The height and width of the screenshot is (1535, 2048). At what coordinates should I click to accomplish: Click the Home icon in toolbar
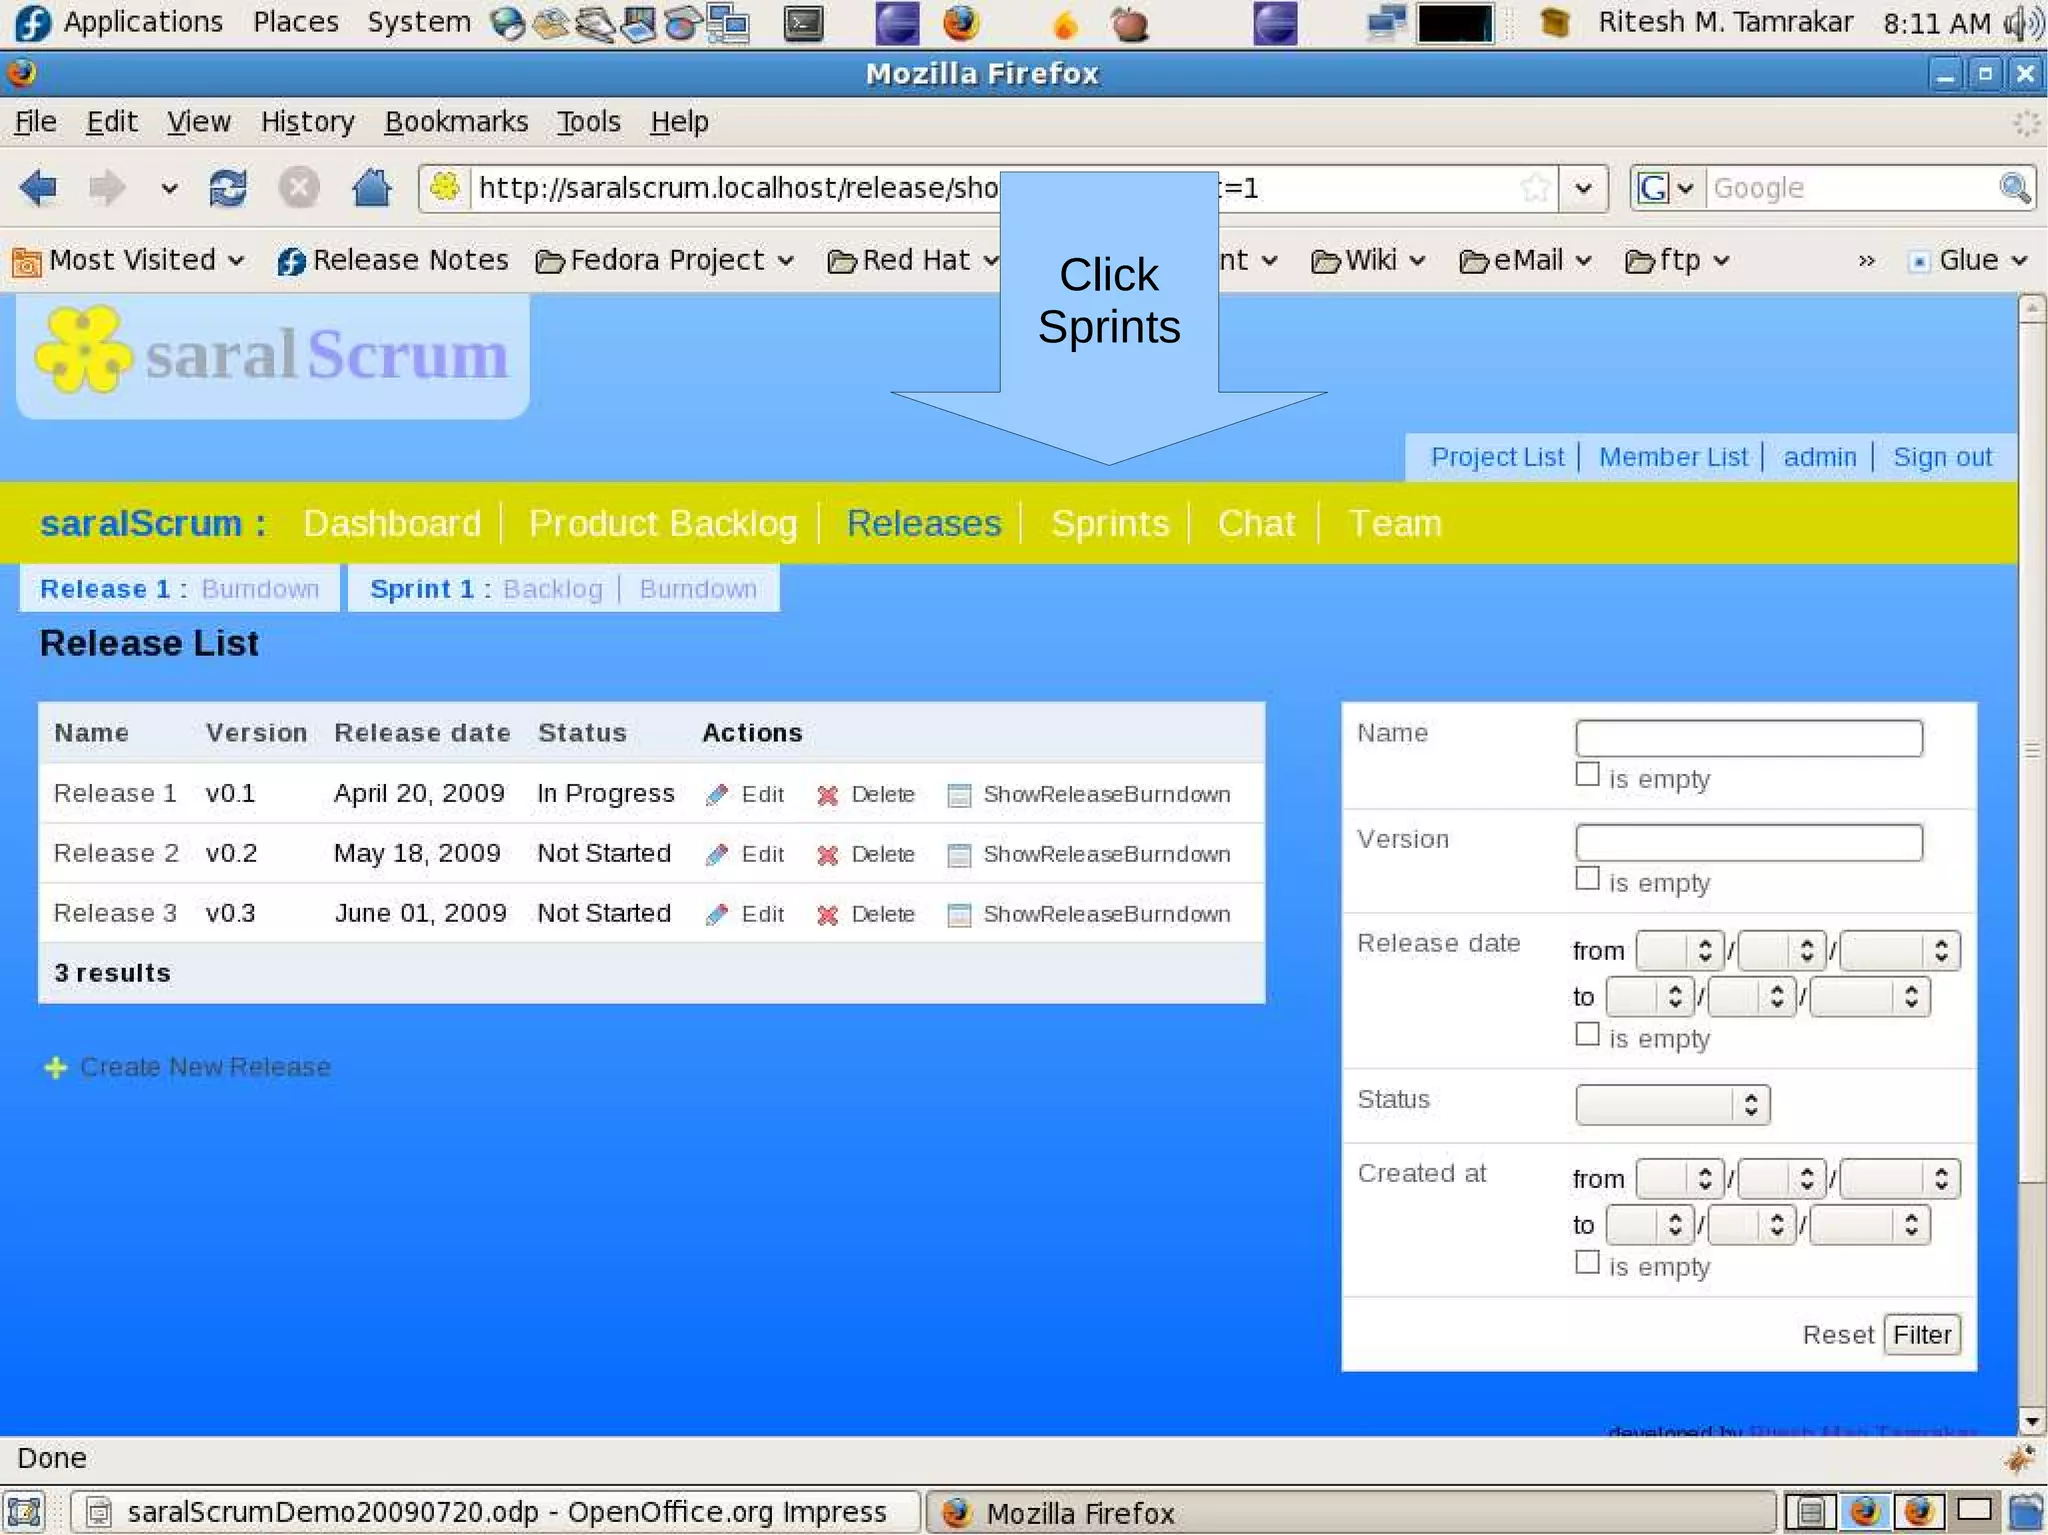point(371,187)
